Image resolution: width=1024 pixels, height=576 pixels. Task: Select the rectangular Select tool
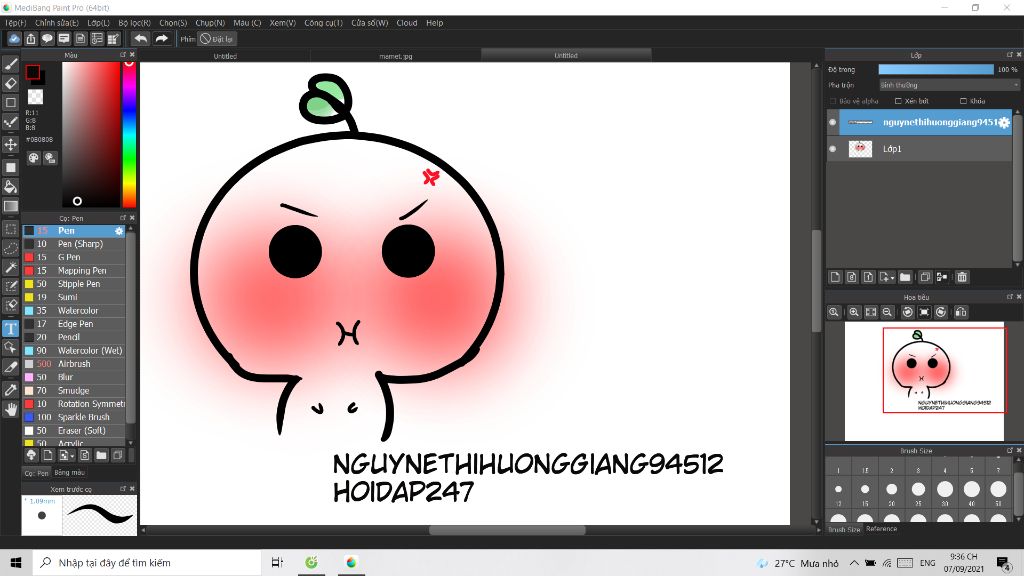pos(11,229)
